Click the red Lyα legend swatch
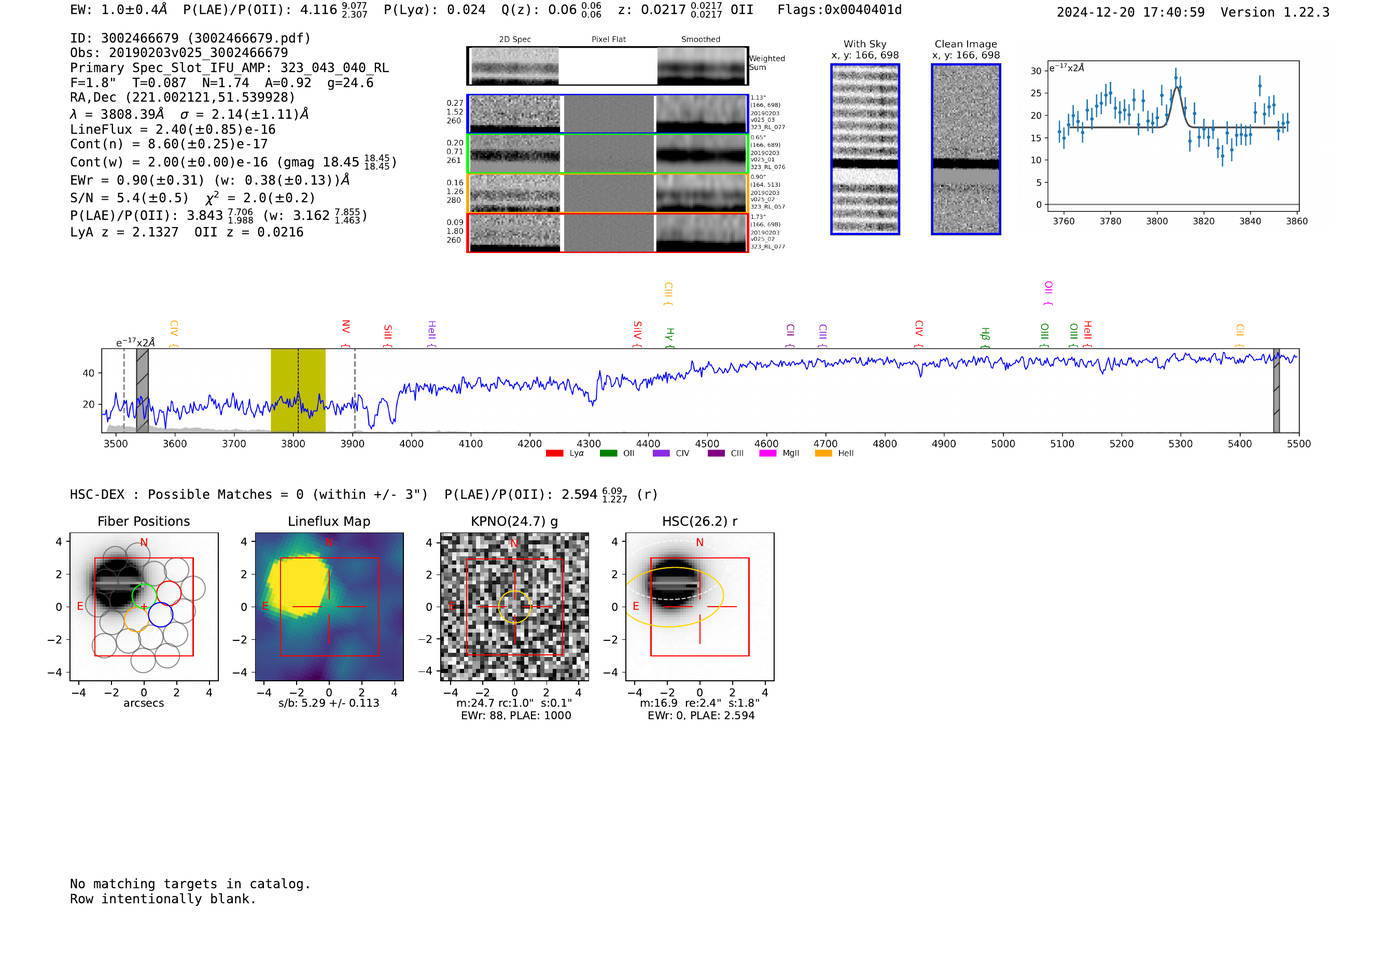The height and width of the screenshot is (953, 1400). (554, 453)
